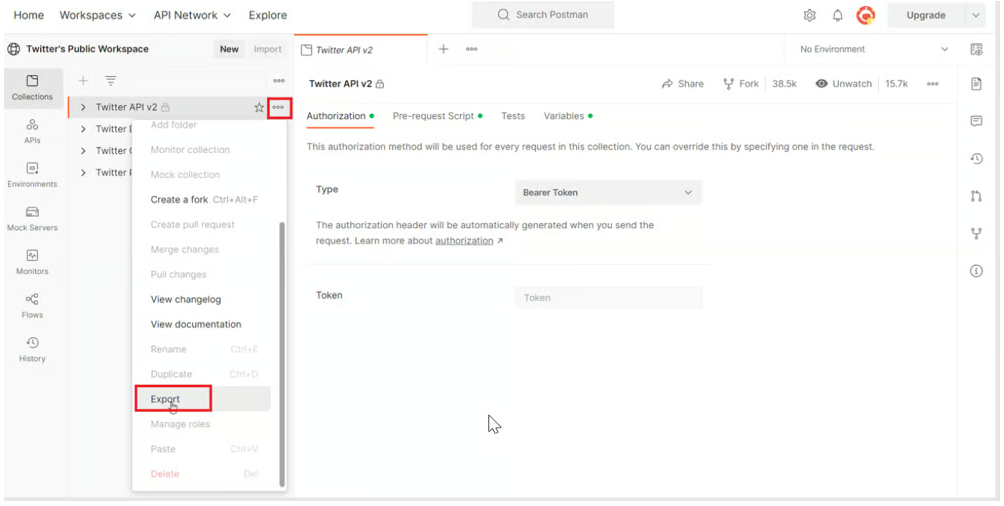Click the filter icon in collections panel
The image size is (1004, 506).
coord(111,81)
